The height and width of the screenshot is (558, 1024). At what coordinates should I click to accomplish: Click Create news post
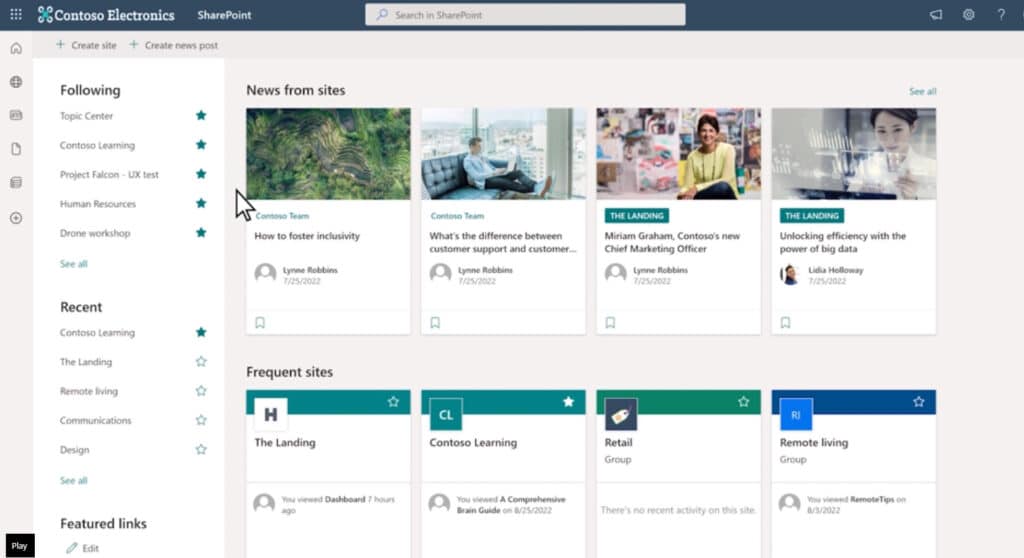coord(174,45)
